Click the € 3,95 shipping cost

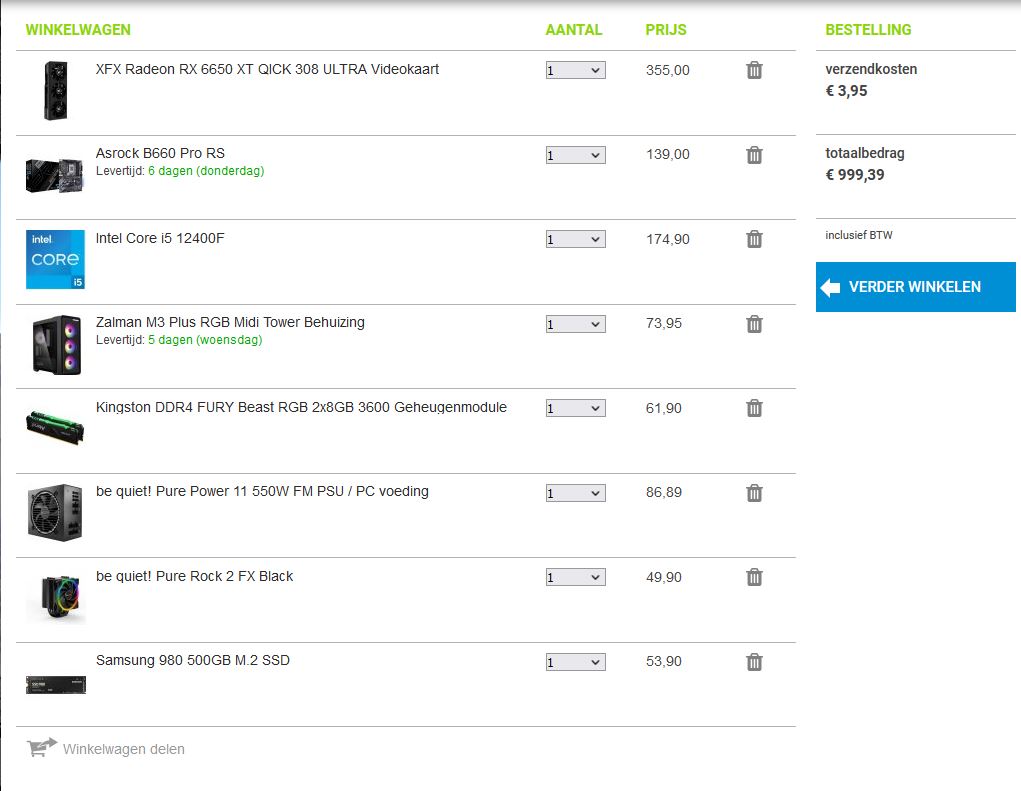[846, 90]
